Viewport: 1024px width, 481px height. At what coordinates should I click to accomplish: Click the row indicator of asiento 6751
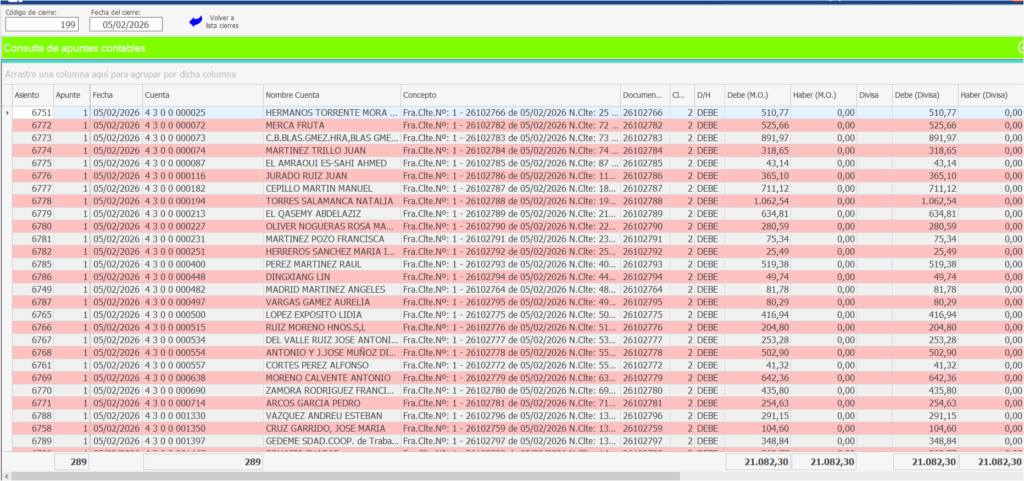coord(8,113)
